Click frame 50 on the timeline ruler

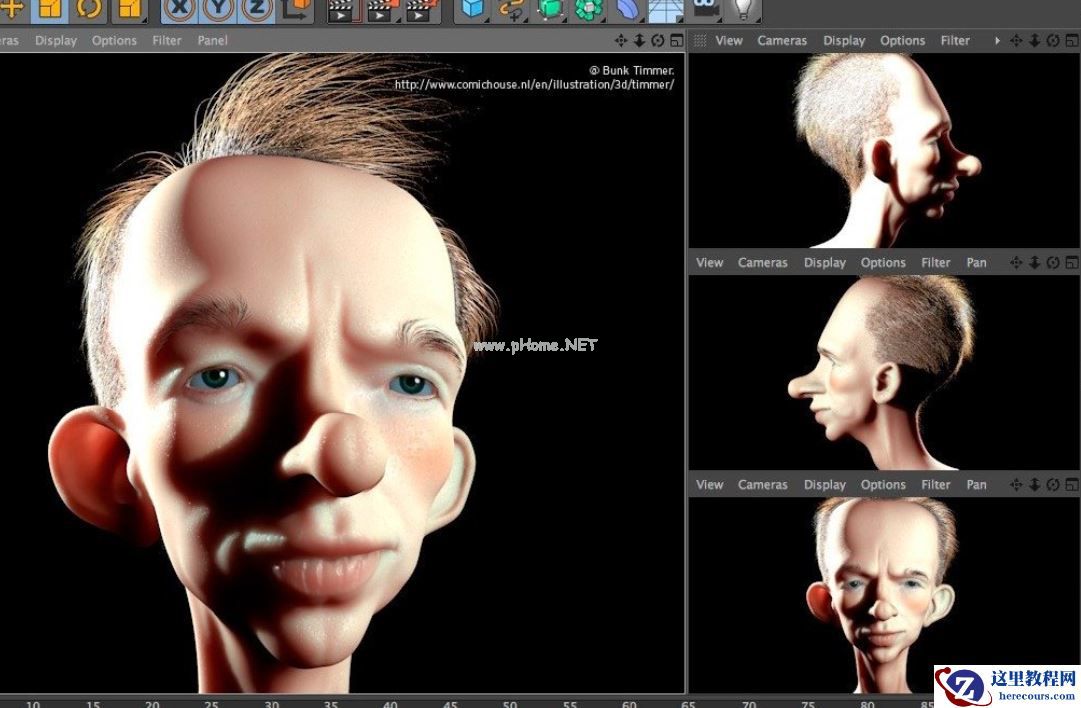click(x=510, y=703)
